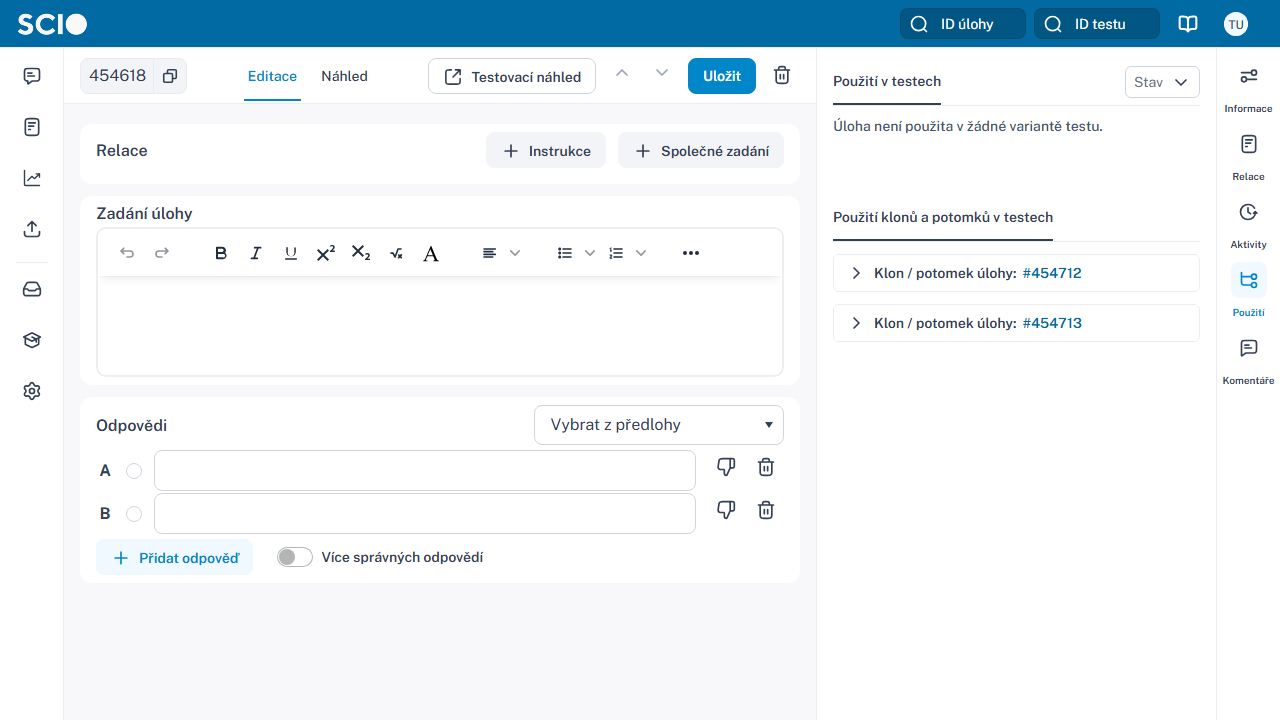Go to next task with down arrow
Image resolution: width=1280 pixels, height=720 pixels.
(x=661, y=73)
